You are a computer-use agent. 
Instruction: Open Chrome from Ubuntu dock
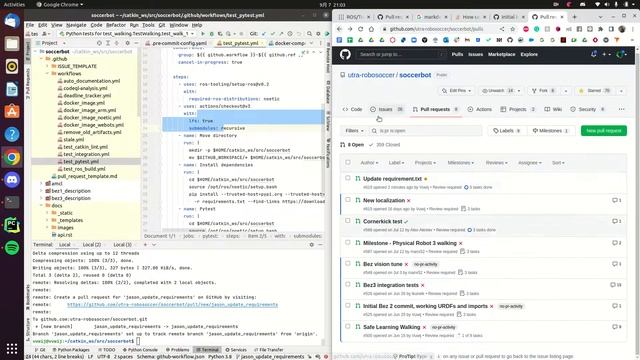12,157
